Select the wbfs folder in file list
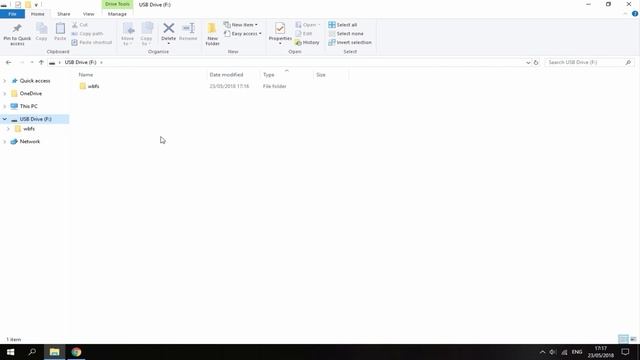640x360 pixels. [93, 87]
